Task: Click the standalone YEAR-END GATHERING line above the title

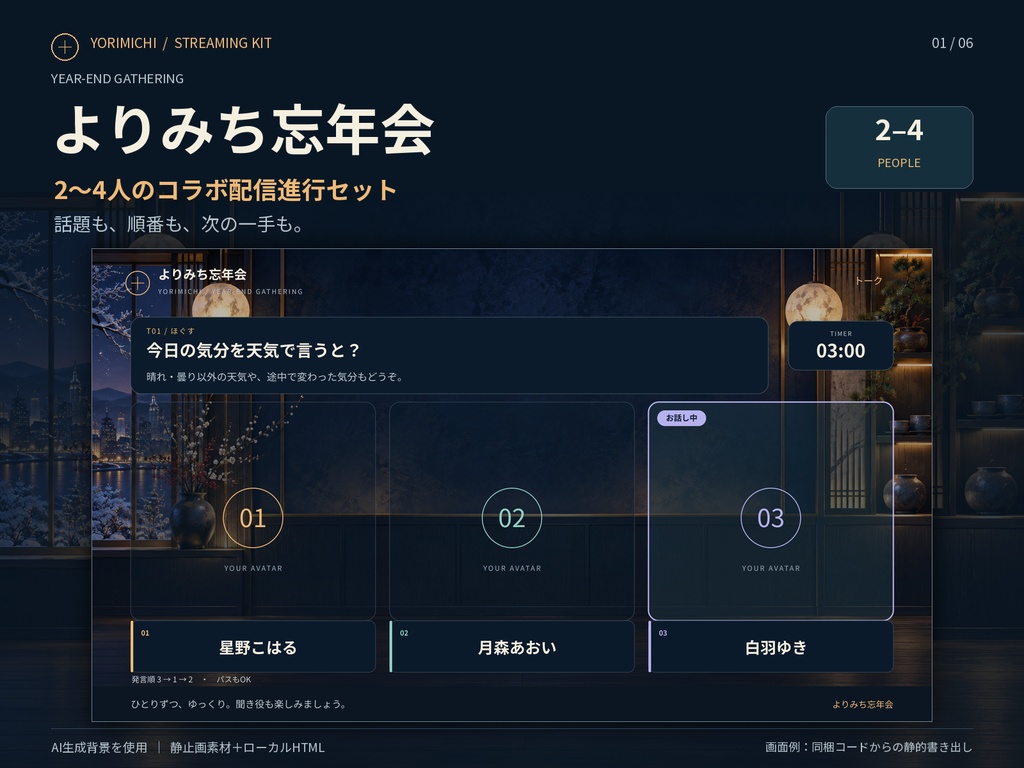Action: coord(118,78)
